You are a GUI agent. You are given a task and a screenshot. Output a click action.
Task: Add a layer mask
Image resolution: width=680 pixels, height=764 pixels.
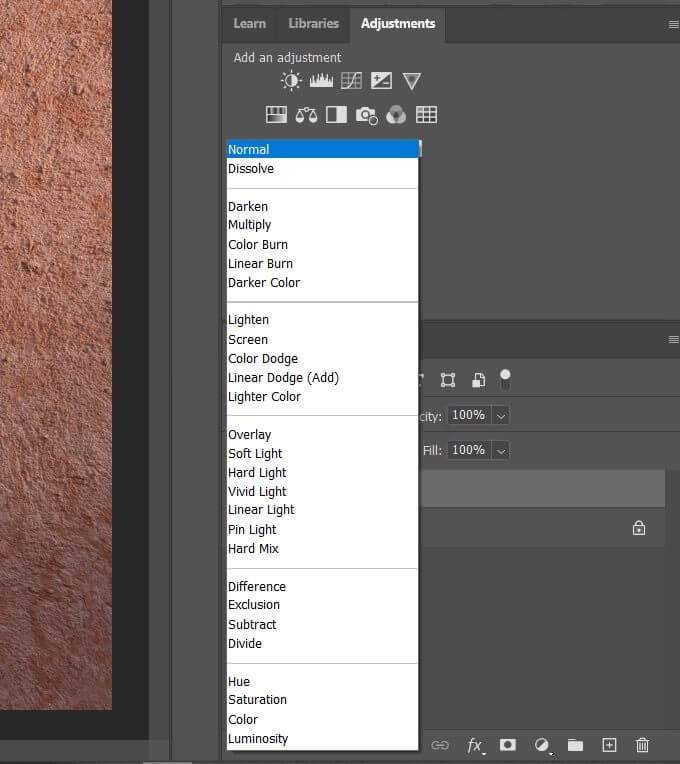pos(508,745)
